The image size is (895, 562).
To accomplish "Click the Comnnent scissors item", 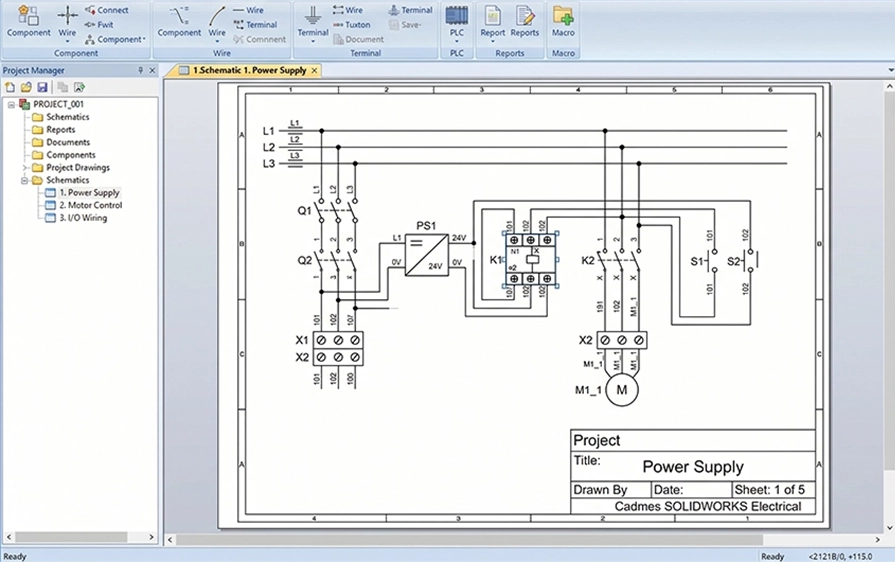I will click(x=259, y=39).
